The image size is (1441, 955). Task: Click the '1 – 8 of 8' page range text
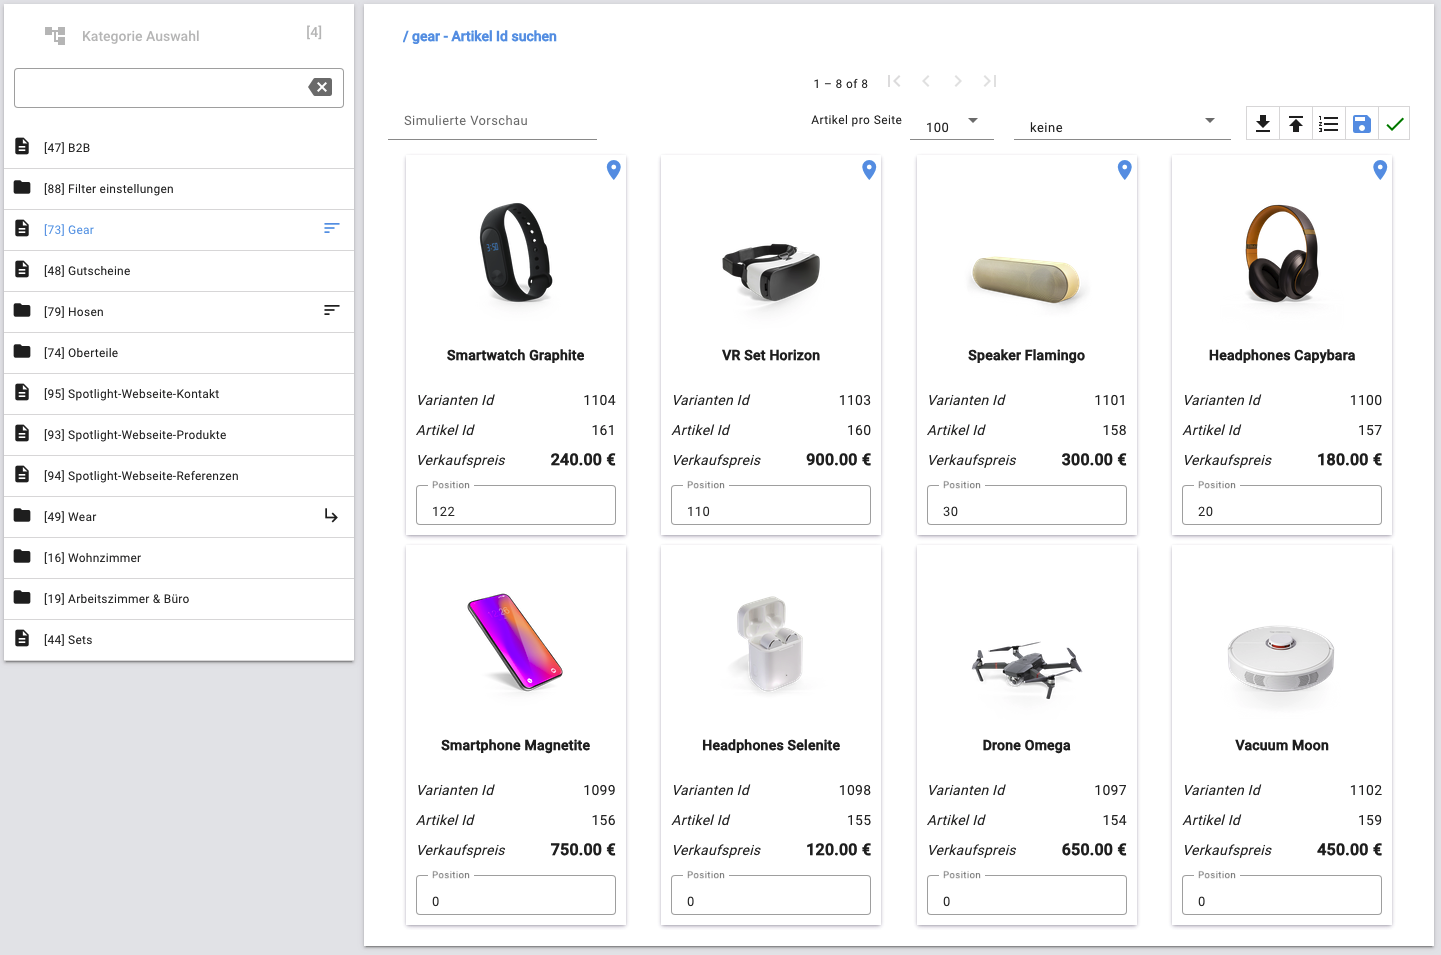point(841,84)
